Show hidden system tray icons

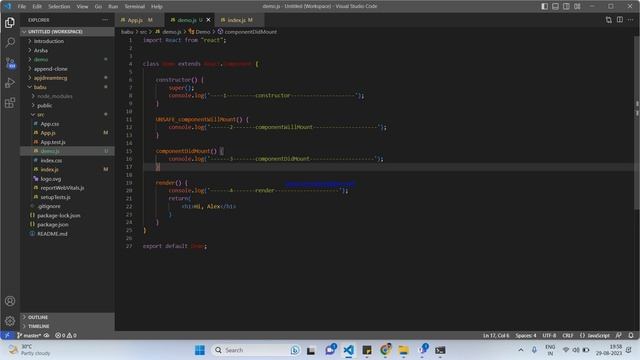[520, 350]
